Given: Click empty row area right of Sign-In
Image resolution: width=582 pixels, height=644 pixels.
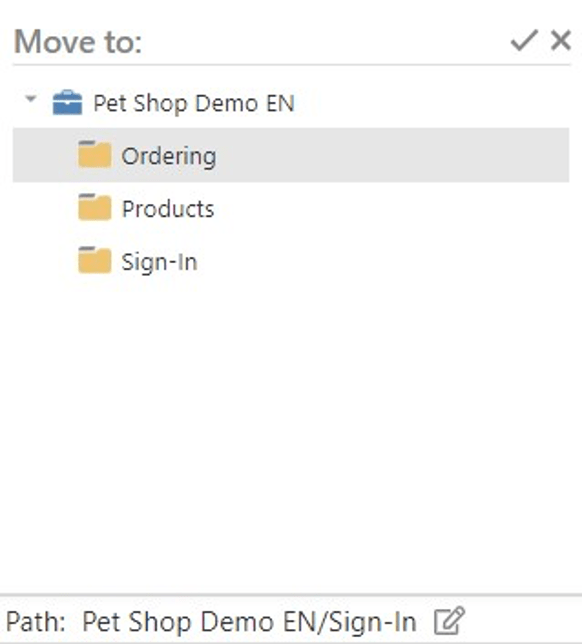Looking at the screenshot, I should pyautogui.click(x=382, y=261).
